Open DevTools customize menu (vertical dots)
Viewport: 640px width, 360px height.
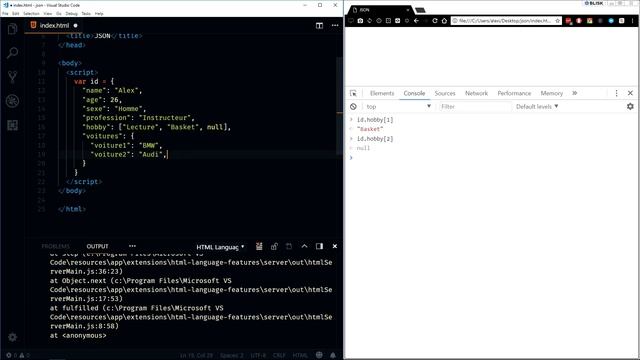coord(616,93)
